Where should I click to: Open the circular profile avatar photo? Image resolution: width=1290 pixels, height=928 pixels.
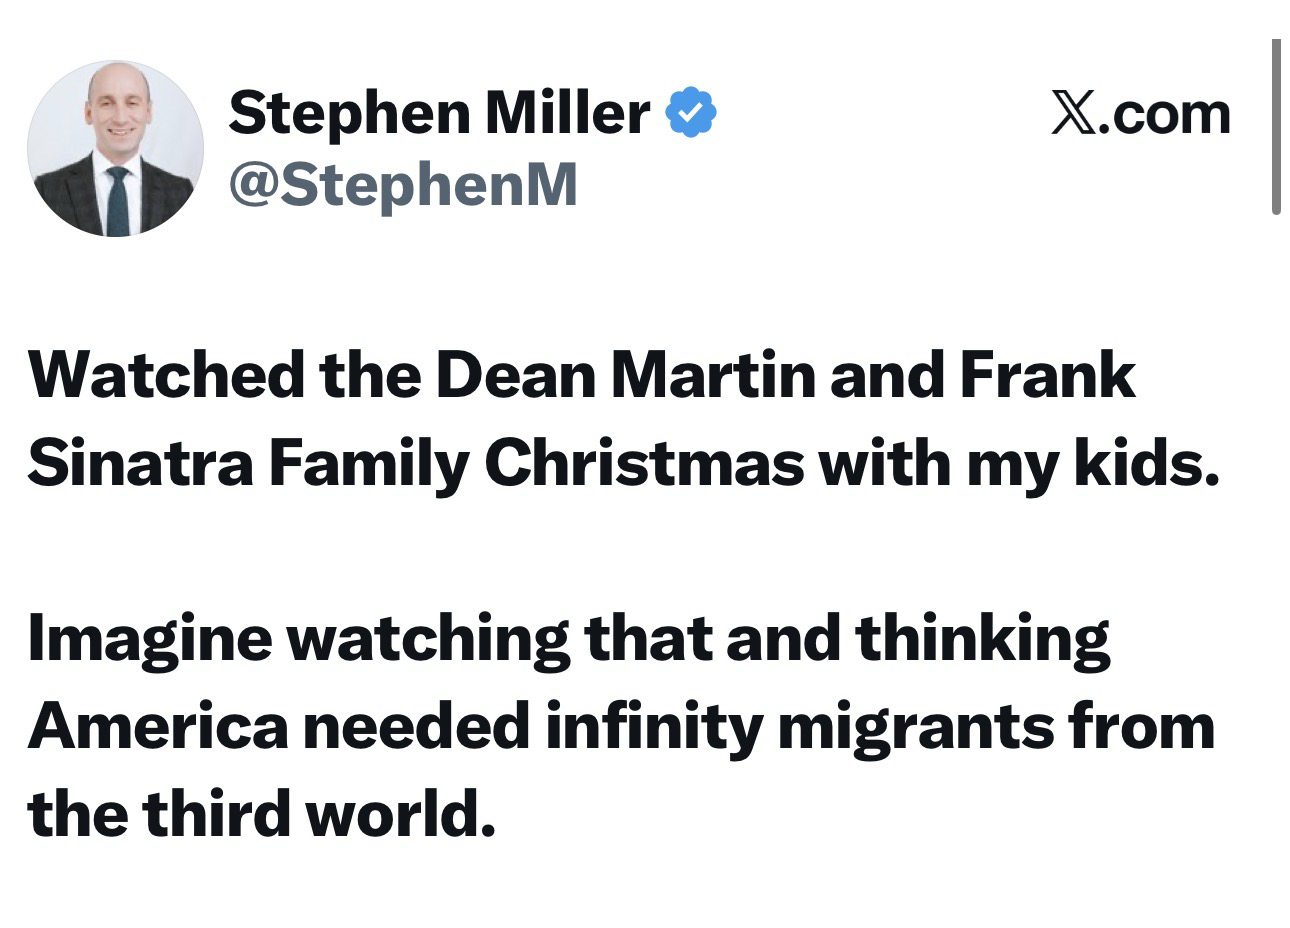click(x=115, y=149)
